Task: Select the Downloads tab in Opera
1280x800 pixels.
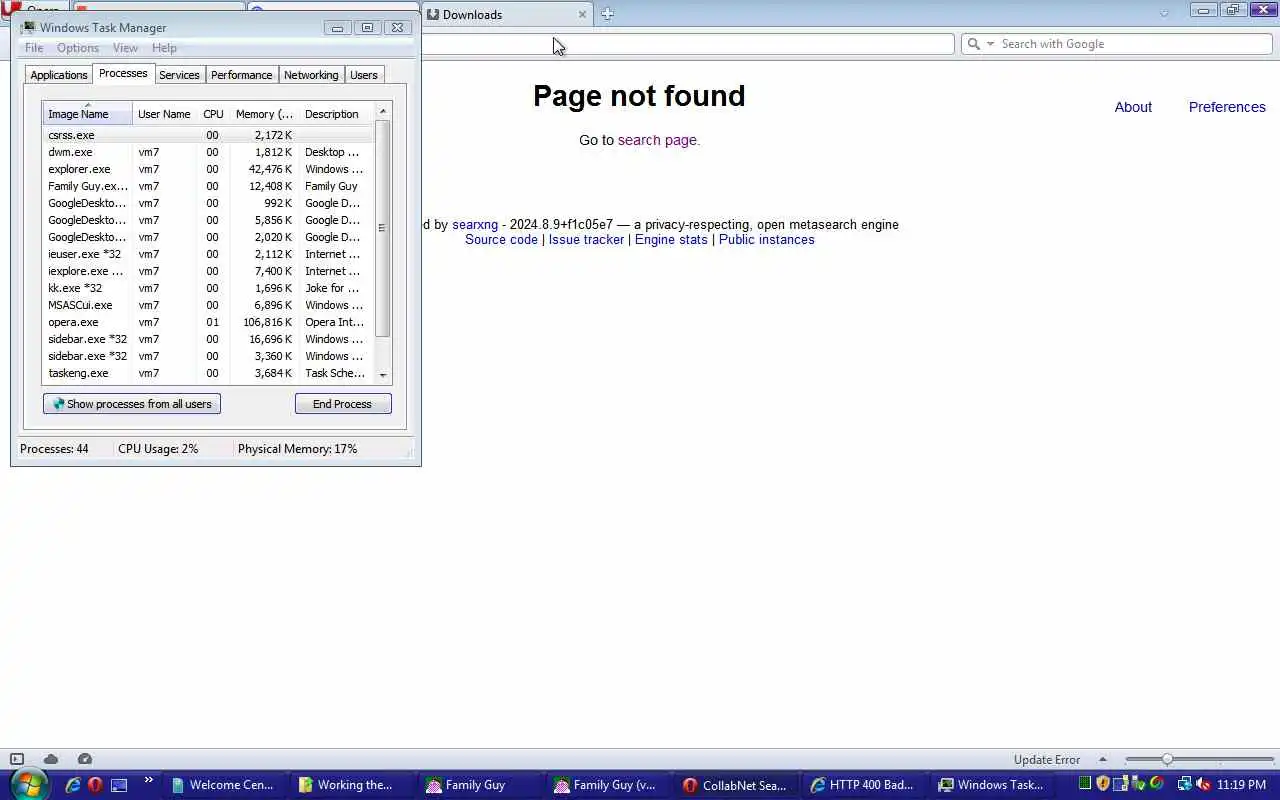Action: click(506, 14)
